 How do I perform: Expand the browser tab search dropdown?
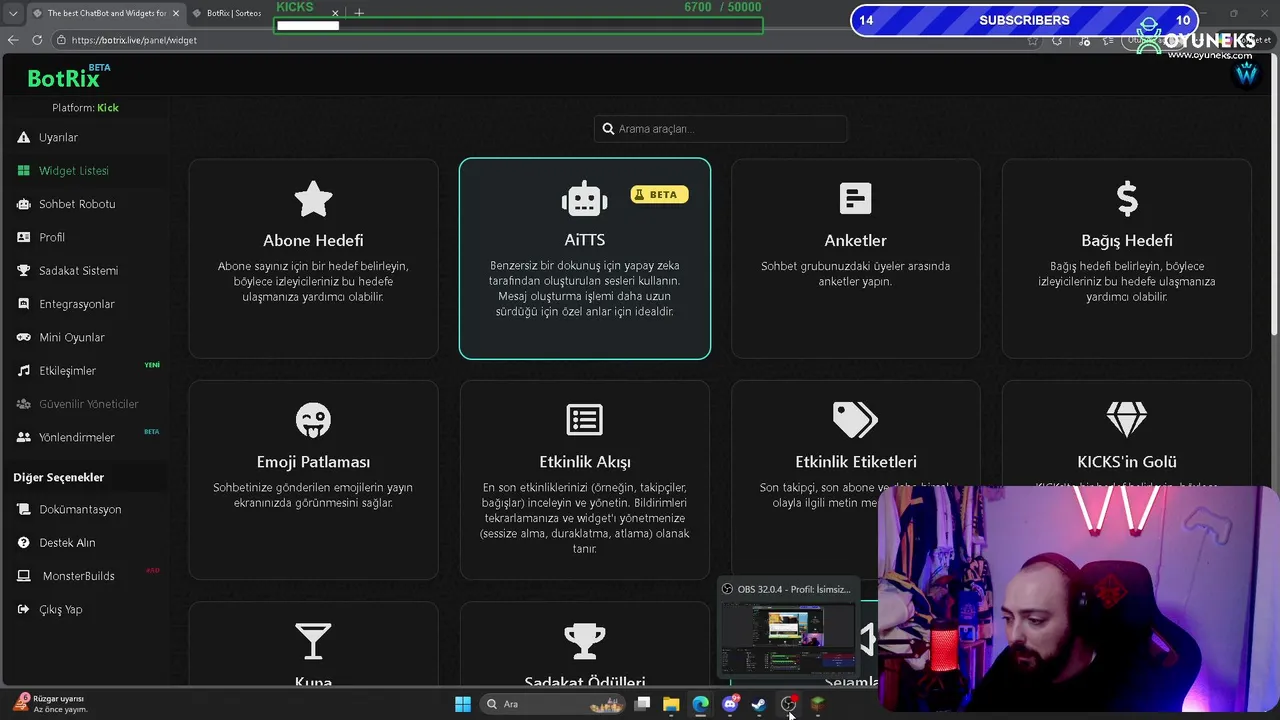[x=12, y=13]
